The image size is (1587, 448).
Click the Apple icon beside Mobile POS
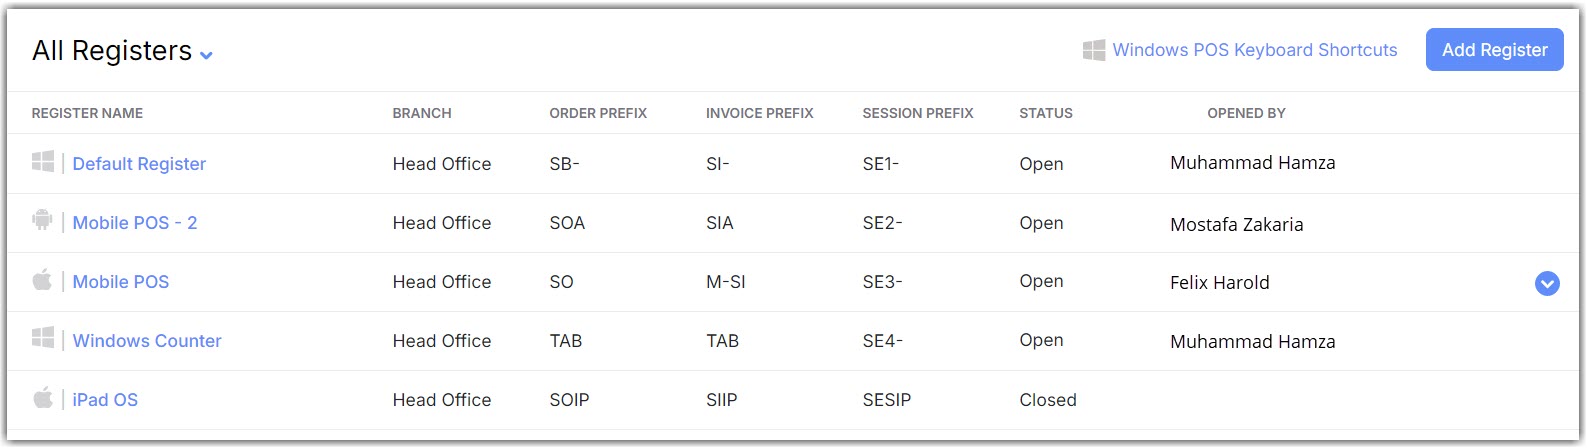point(42,280)
